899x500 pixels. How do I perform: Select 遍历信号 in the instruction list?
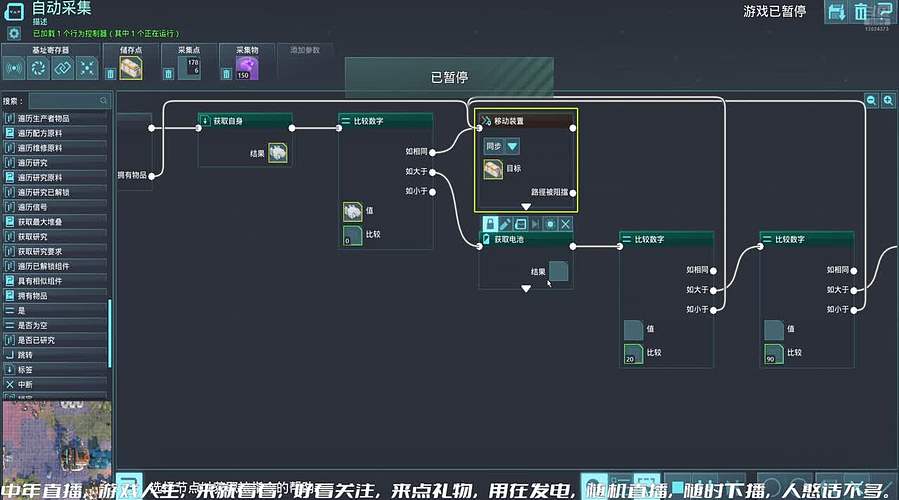point(44,207)
